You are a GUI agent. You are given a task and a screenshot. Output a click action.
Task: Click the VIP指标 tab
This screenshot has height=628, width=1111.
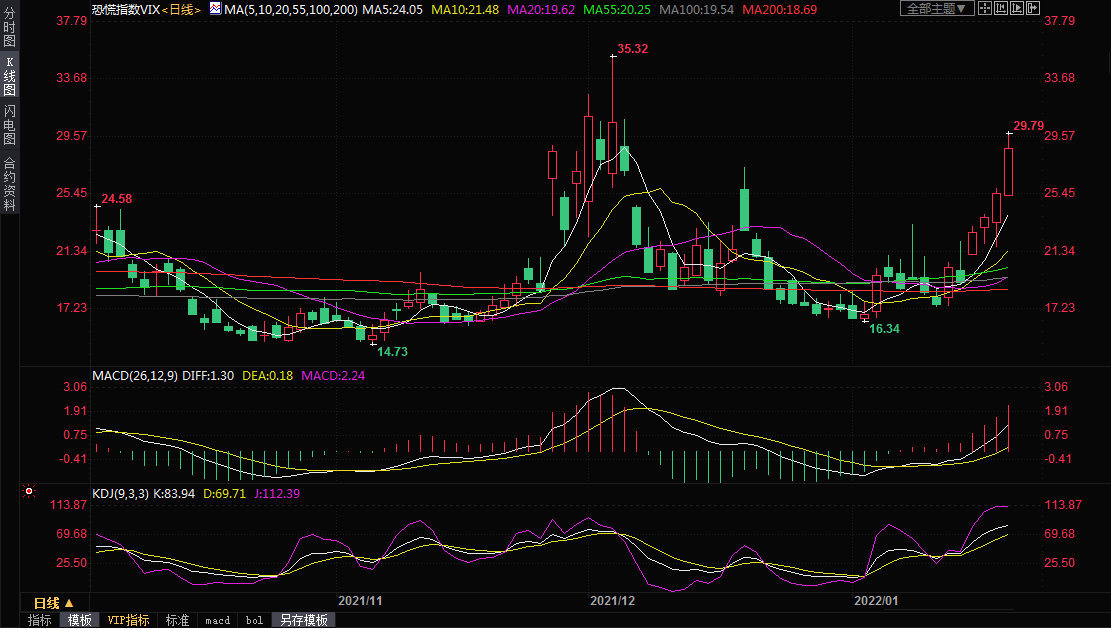[128, 620]
